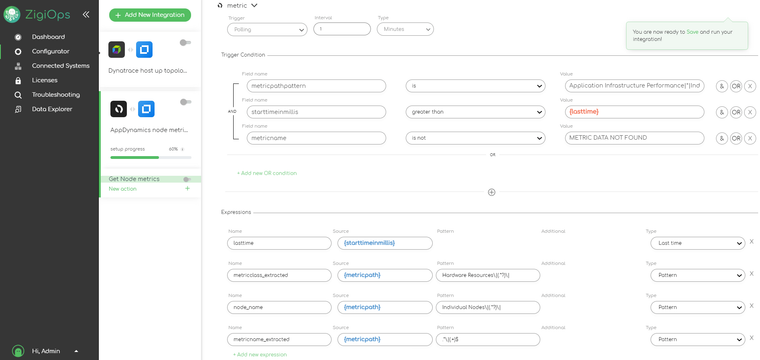Add OR condition on metricname row
Screen dimensions: 760x360
[x=736, y=138]
